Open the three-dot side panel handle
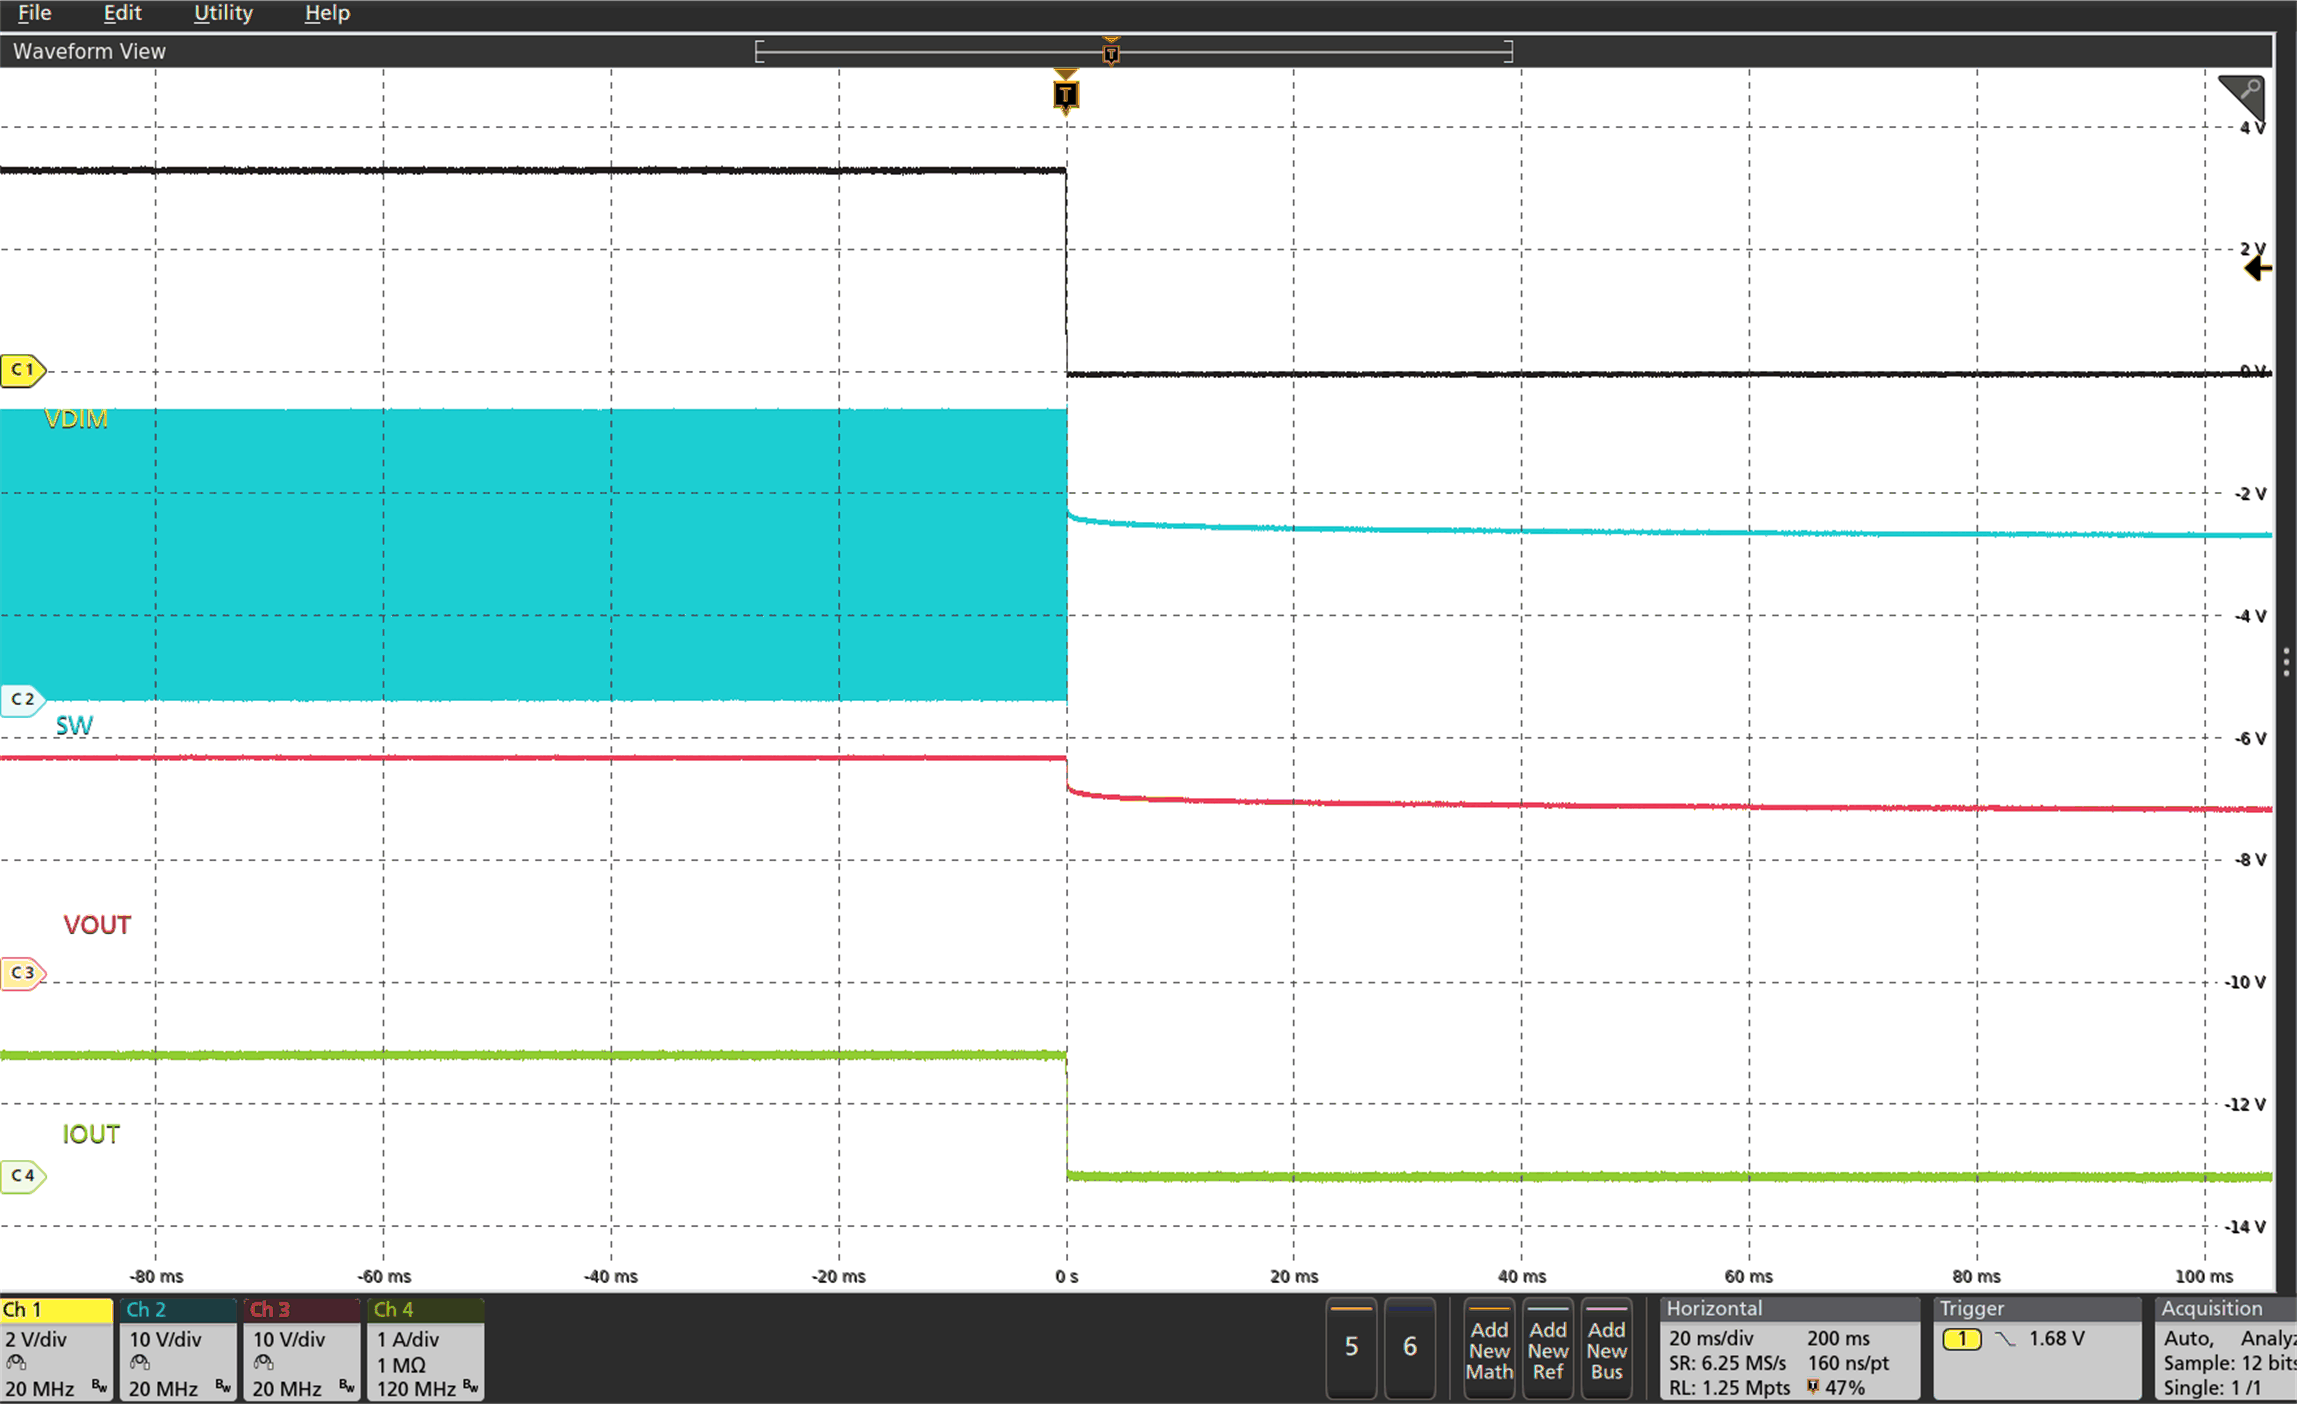The width and height of the screenshot is (2297, 1404). click(x=2286, y=662)
